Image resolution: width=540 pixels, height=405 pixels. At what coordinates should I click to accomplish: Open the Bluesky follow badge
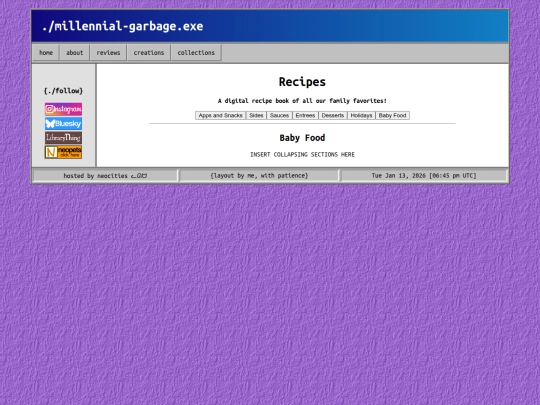click(63, 124)
